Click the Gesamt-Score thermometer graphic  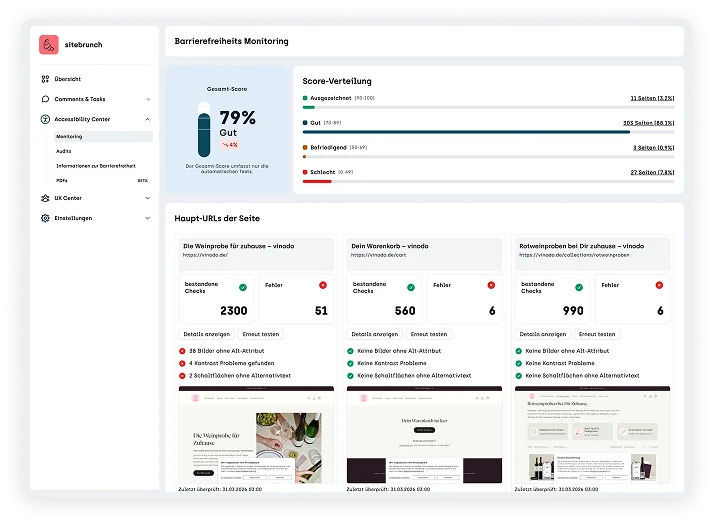click(204, 130)
